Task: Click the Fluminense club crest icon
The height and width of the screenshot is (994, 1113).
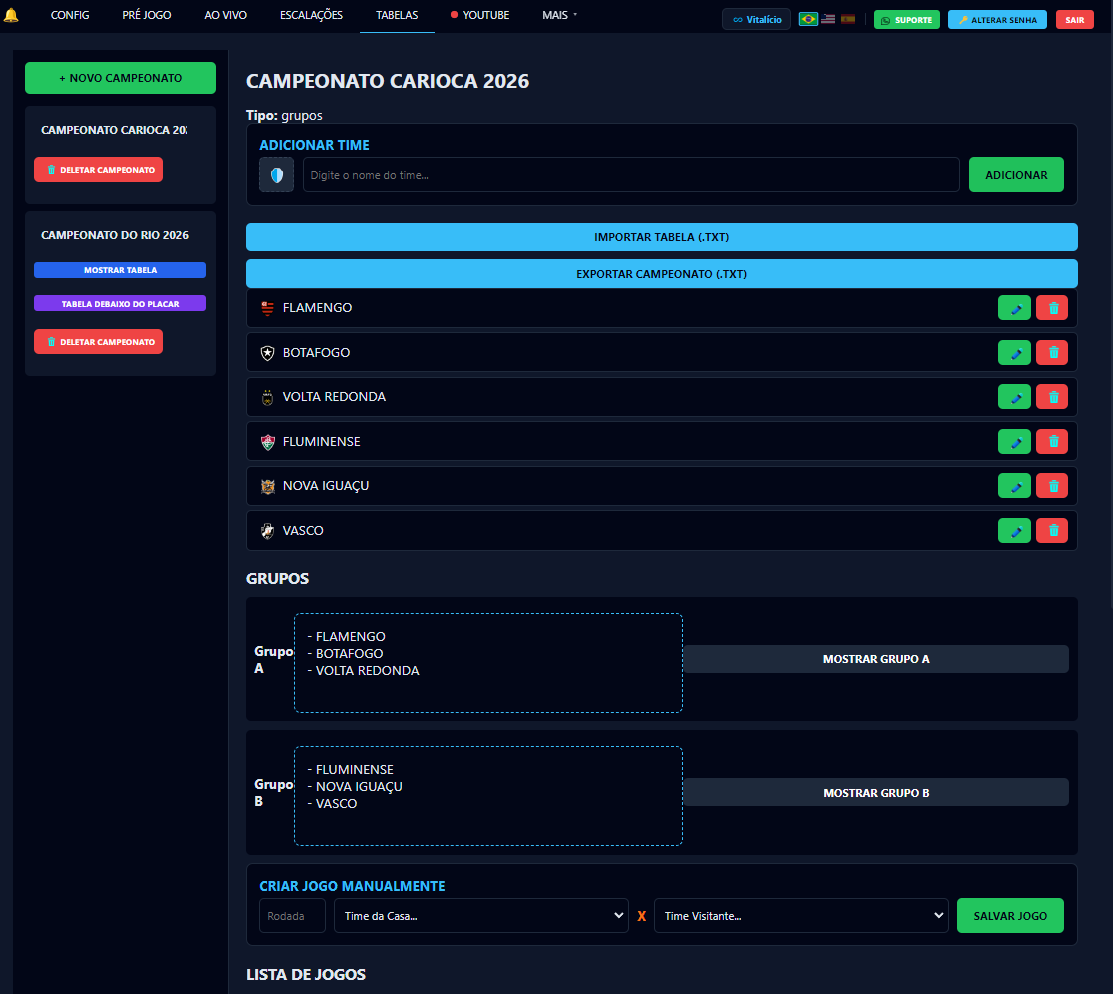Action: coord(268,442)
